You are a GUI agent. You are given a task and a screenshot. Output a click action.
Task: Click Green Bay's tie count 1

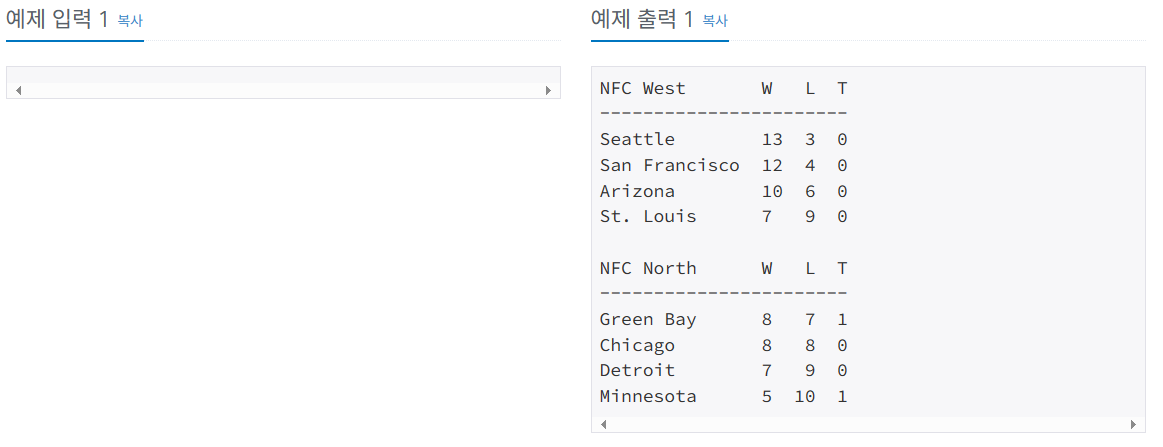(x=842, y=319)
